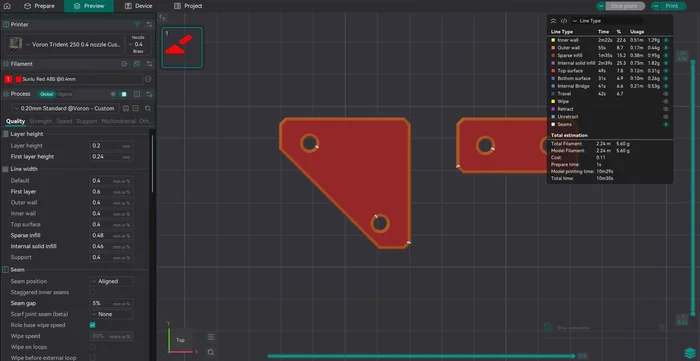Open Print button dropdown arrow
This screenshot has height=361, width=700.
coord(656,6)
